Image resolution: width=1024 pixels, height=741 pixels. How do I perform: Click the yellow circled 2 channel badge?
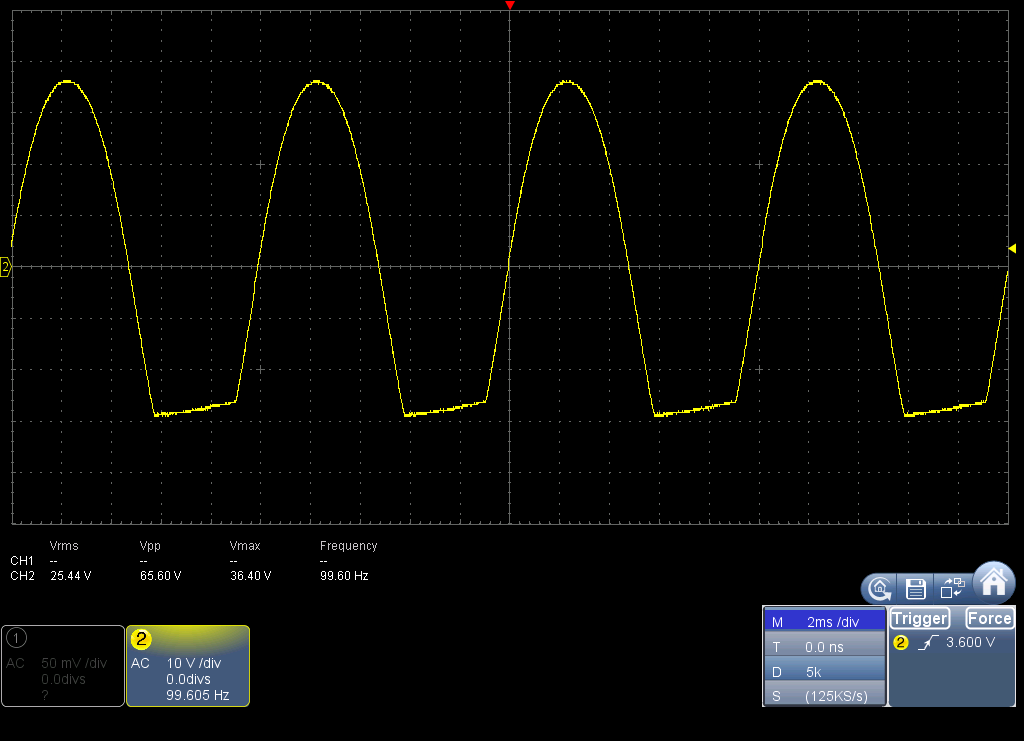[142, 638]
